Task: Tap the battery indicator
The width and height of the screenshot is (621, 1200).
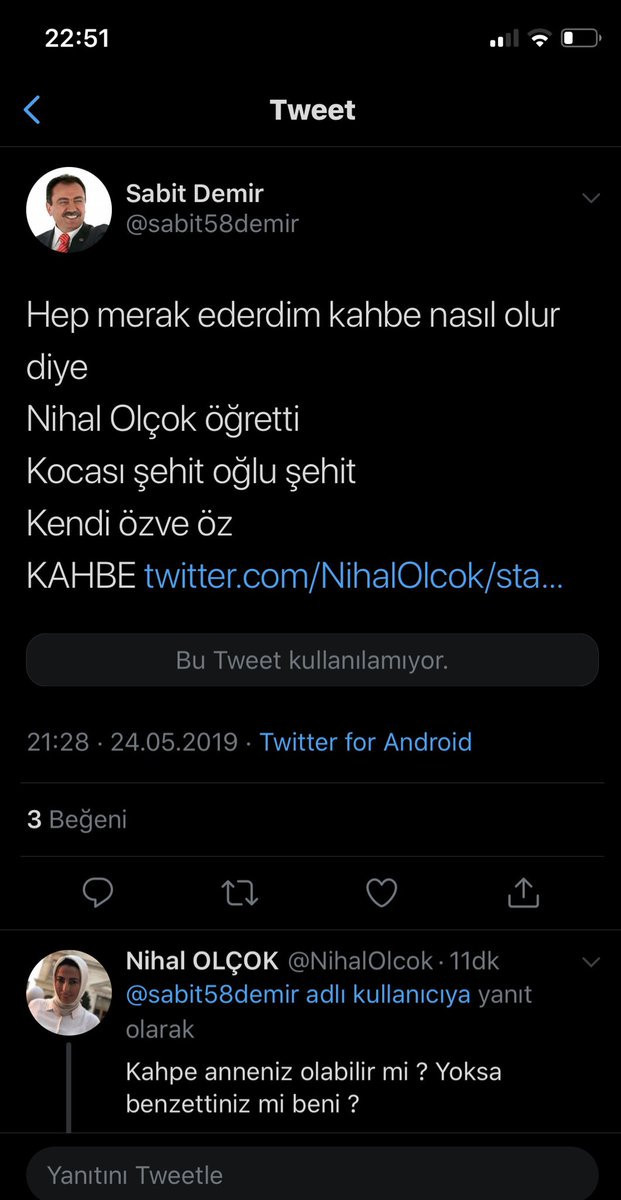Action: pyautogui.click(x=582, y=37)
